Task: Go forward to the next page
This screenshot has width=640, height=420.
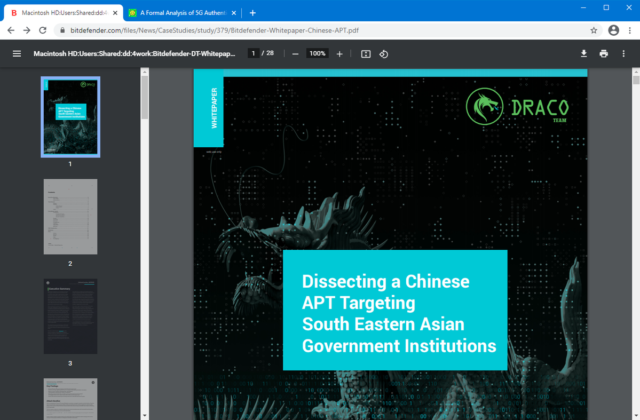Action: click(x=27, y=30)
